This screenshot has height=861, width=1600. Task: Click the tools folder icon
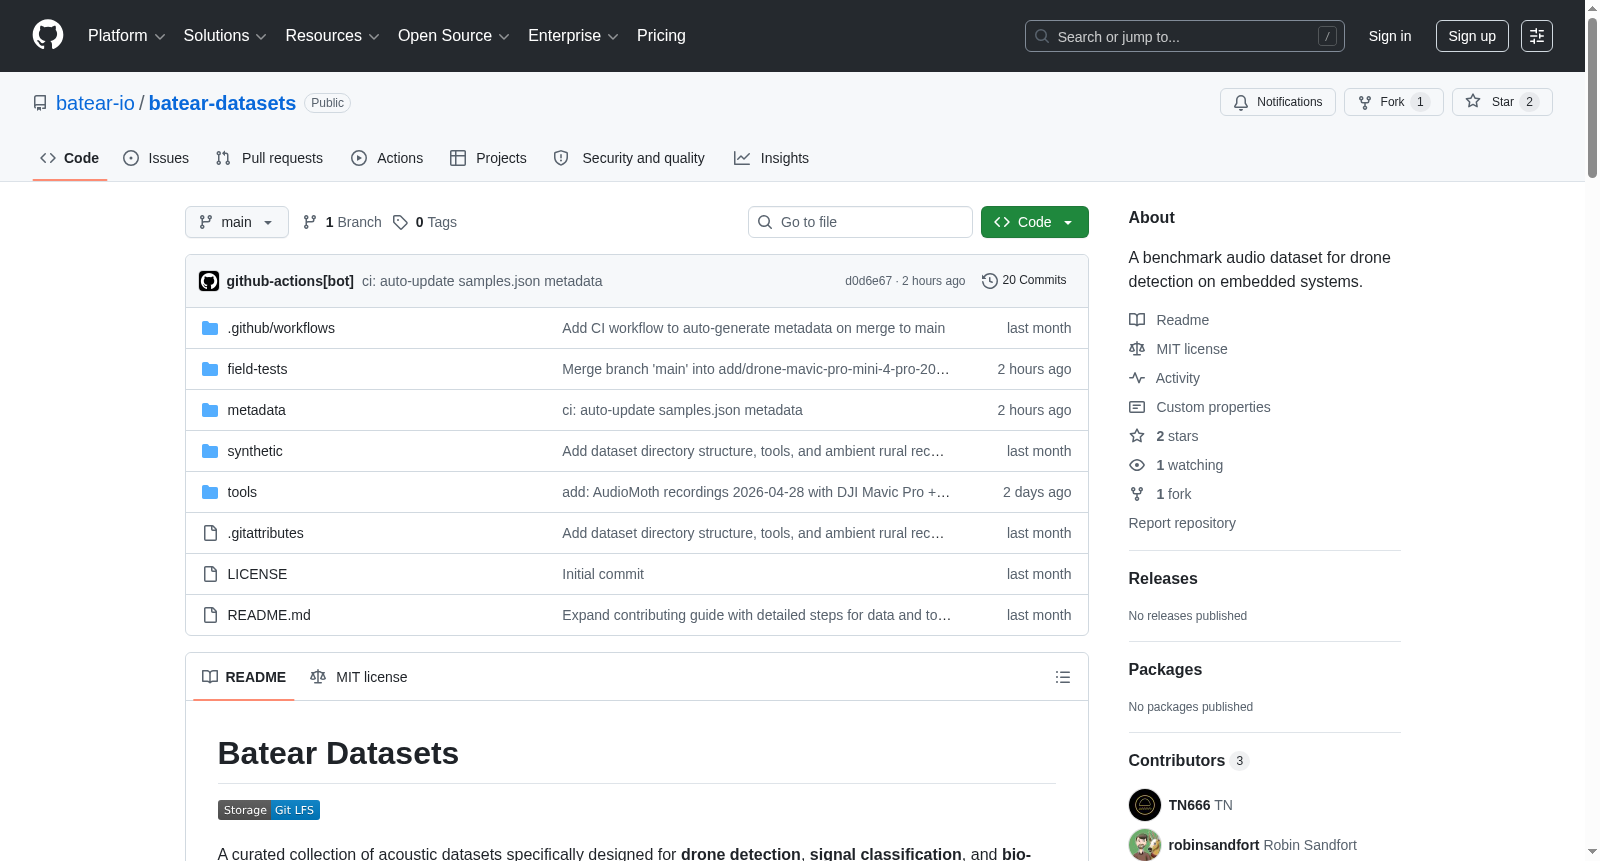pyautogui.click(x=210, y=492)
